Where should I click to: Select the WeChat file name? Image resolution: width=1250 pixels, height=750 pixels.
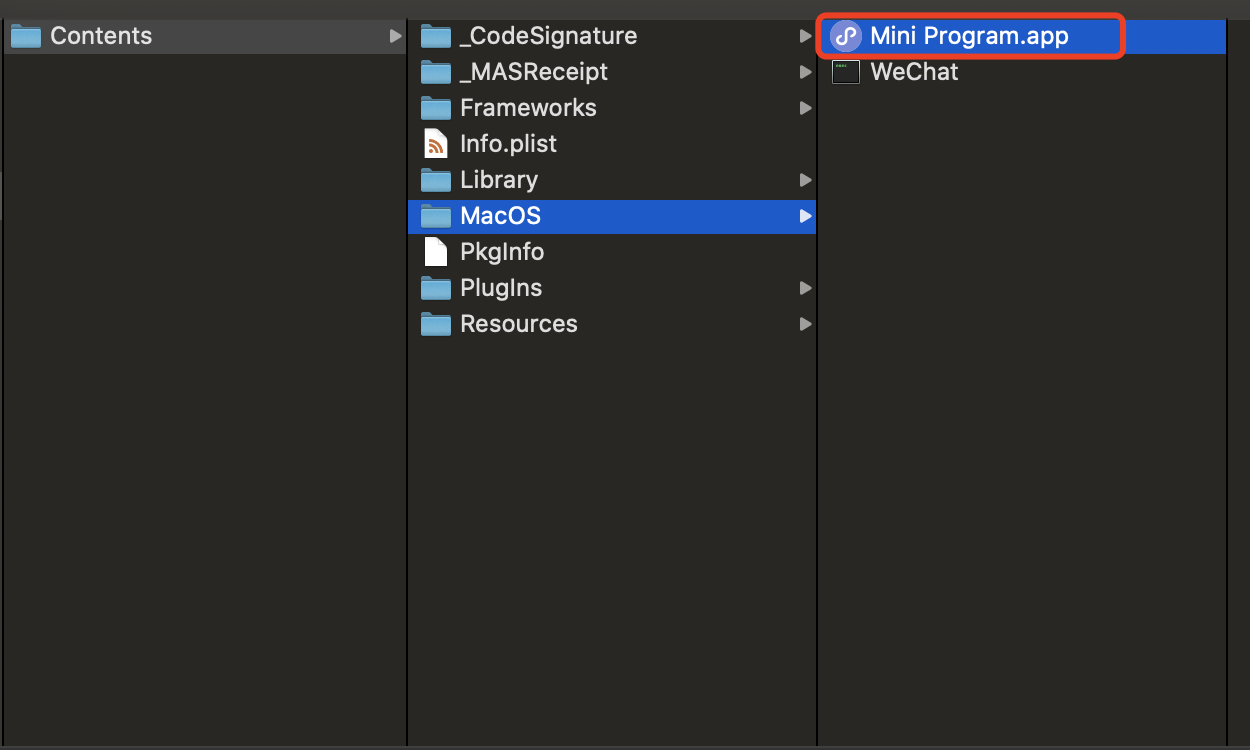[x=914, y=72]
